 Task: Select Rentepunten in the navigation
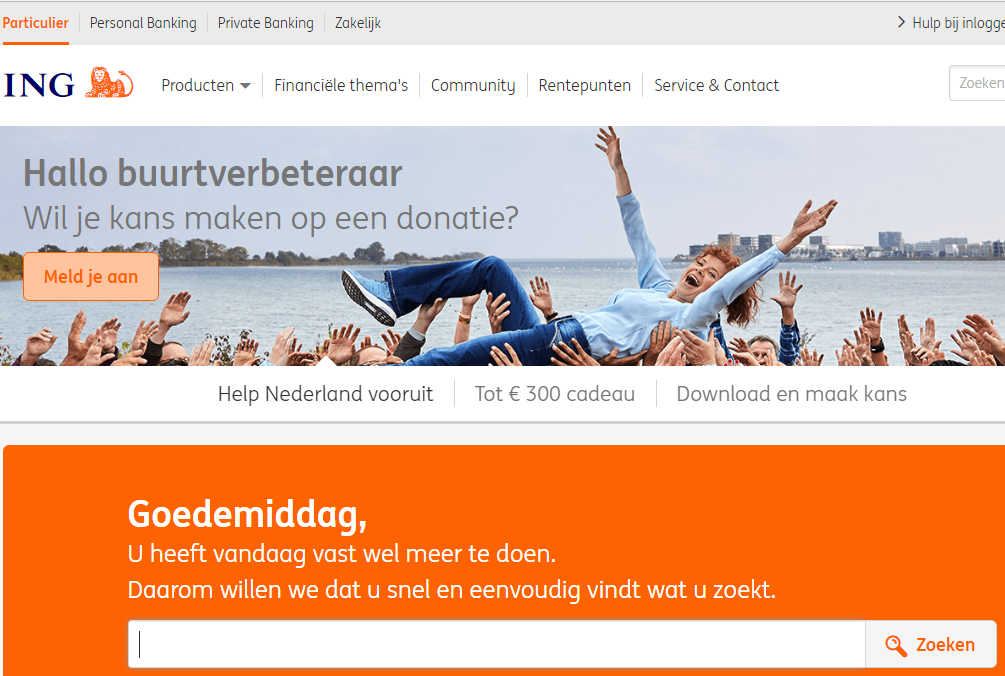coord(585,85)
